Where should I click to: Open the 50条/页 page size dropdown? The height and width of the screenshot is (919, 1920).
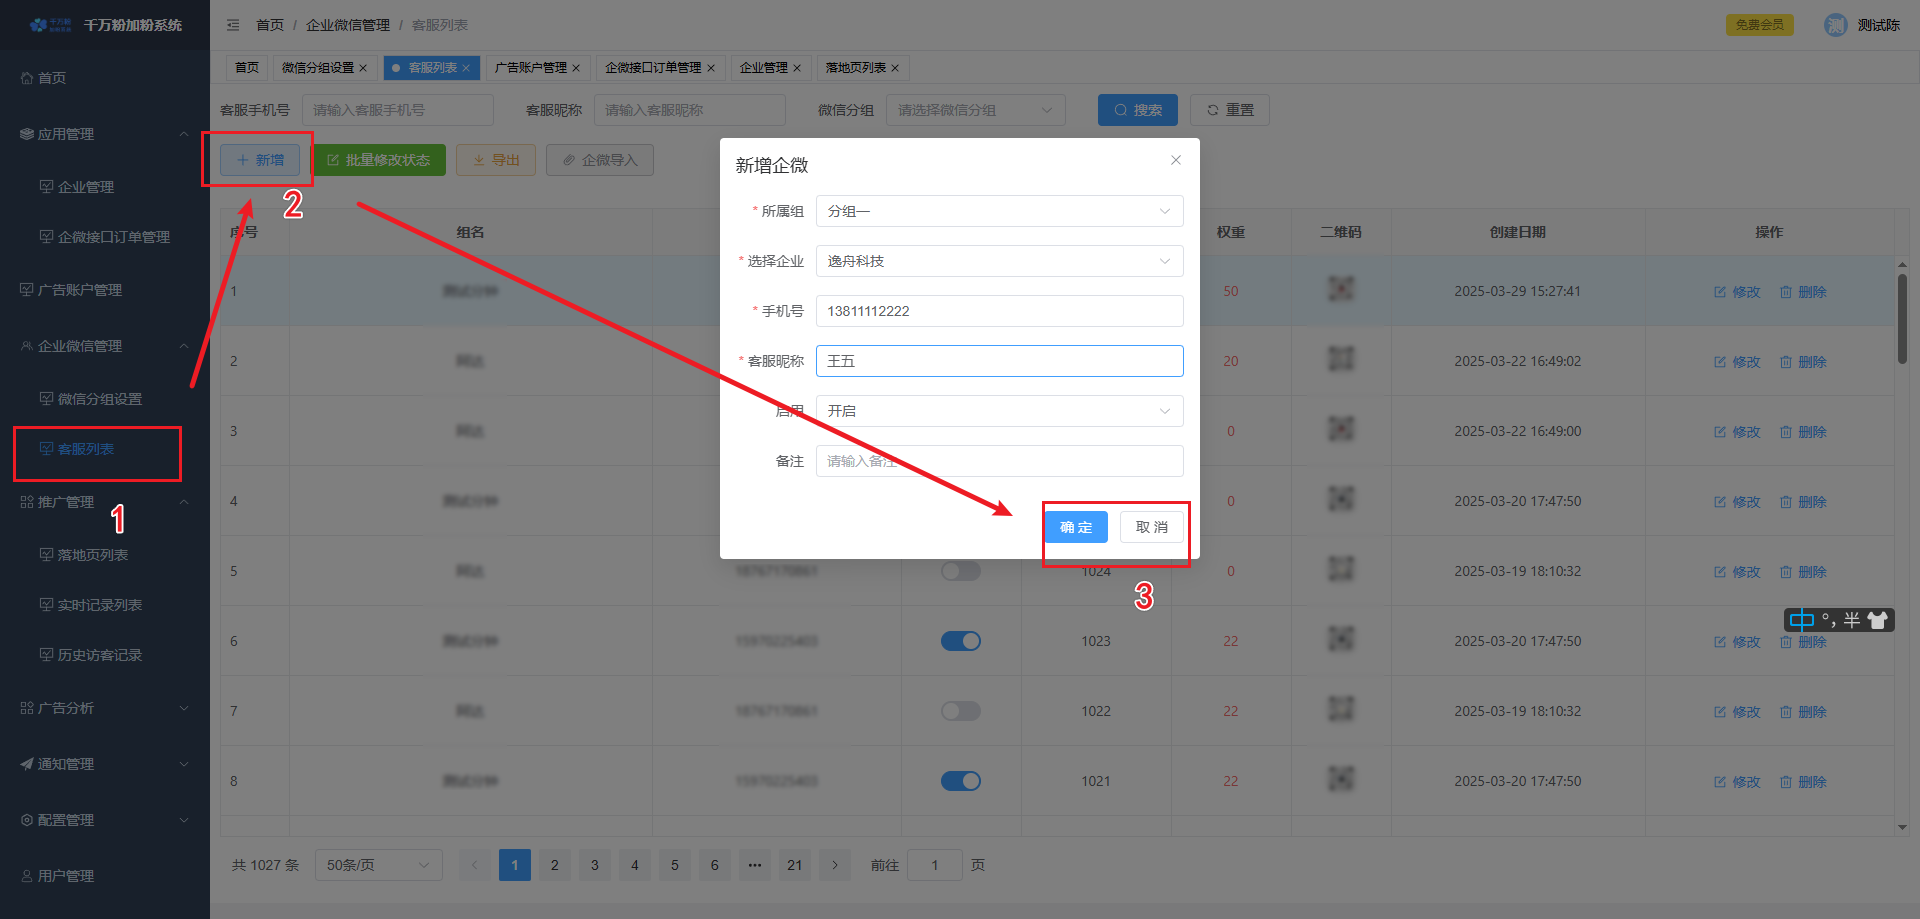(378, 865)
